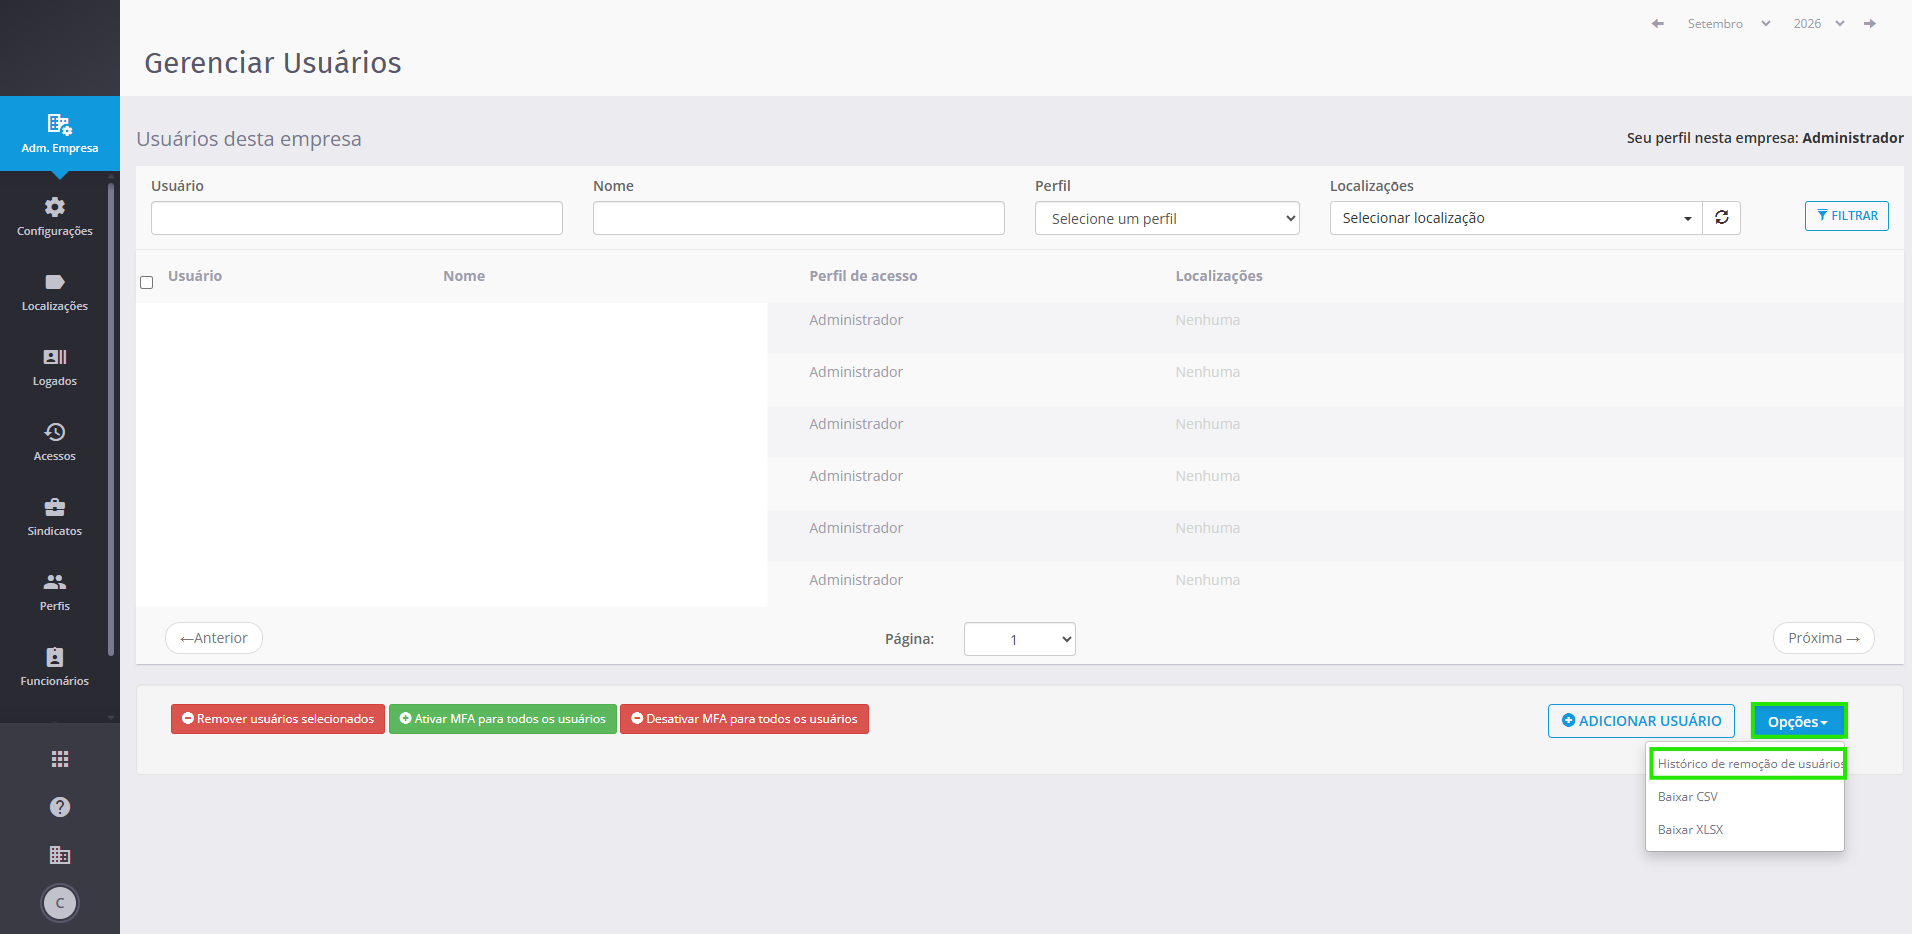Focus the Usuário filter input
1912x934 pixels.
click(357, 218)
